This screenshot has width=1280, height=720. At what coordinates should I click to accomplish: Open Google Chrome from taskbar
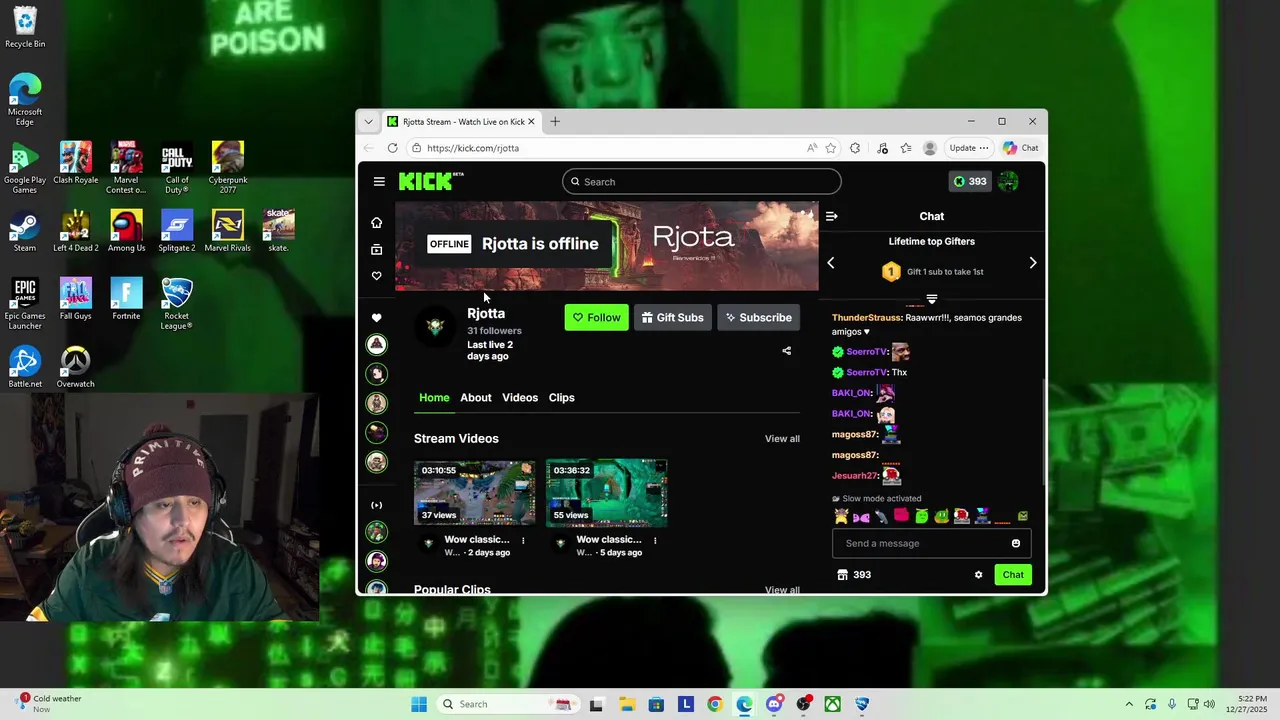pos(714,704)
